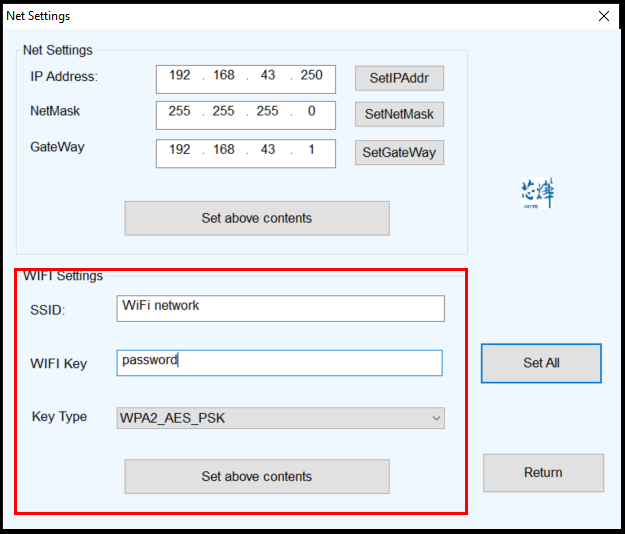Focus the SSID text field
The width and height of the screenshot is (625, 534).
pyautogui.click(x=280, y=307)
